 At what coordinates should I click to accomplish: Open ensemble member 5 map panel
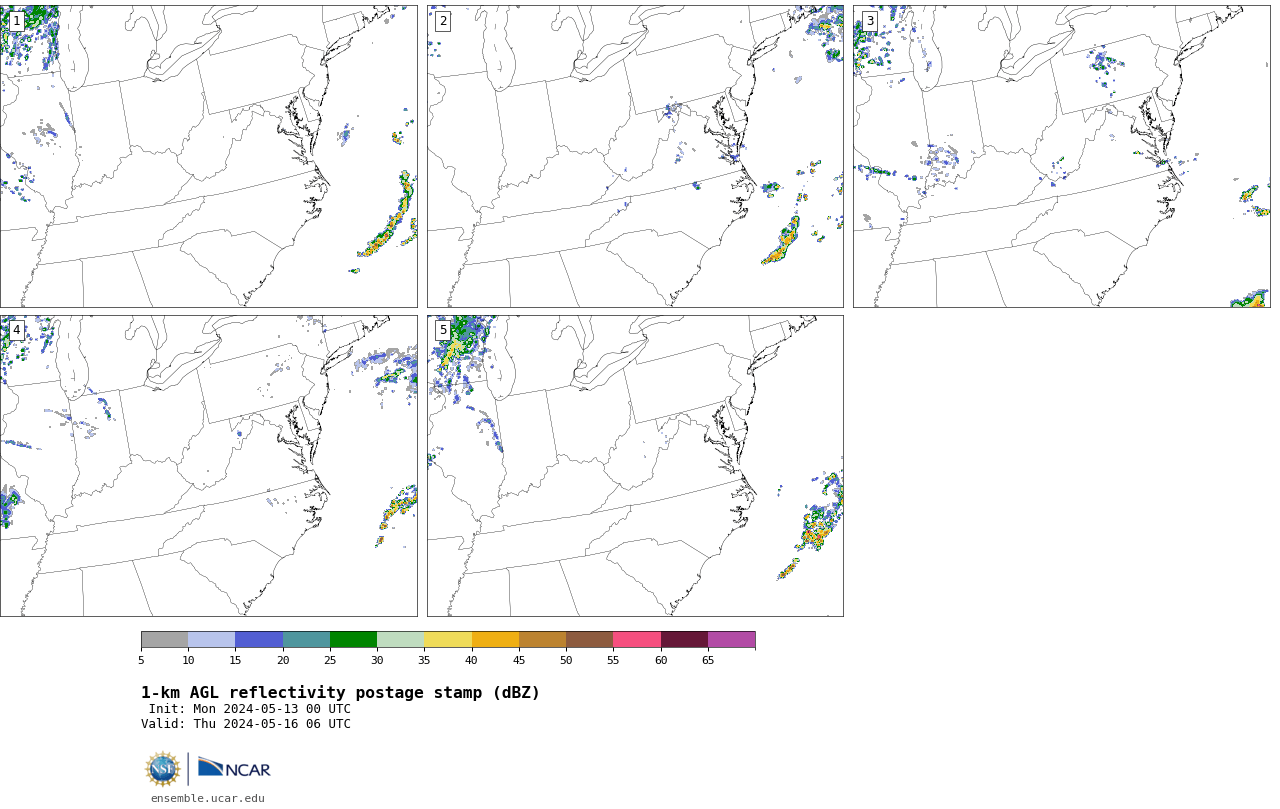click(x=635, y=466)
